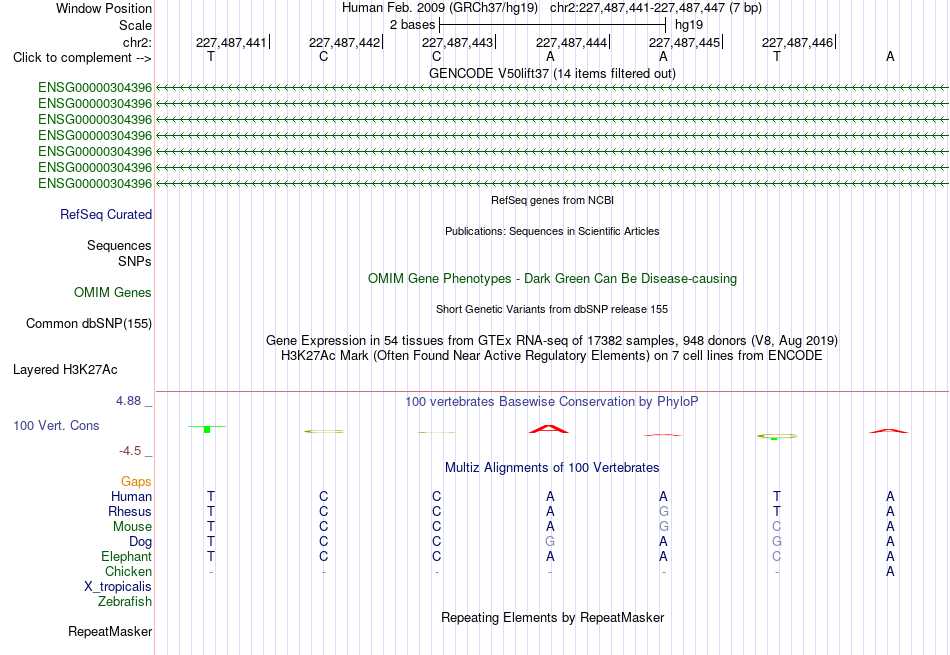This screenshot has width=950, height=655.
Task: Open 'RefSeq genes from NCBI' track title
Action: [552, 200]
